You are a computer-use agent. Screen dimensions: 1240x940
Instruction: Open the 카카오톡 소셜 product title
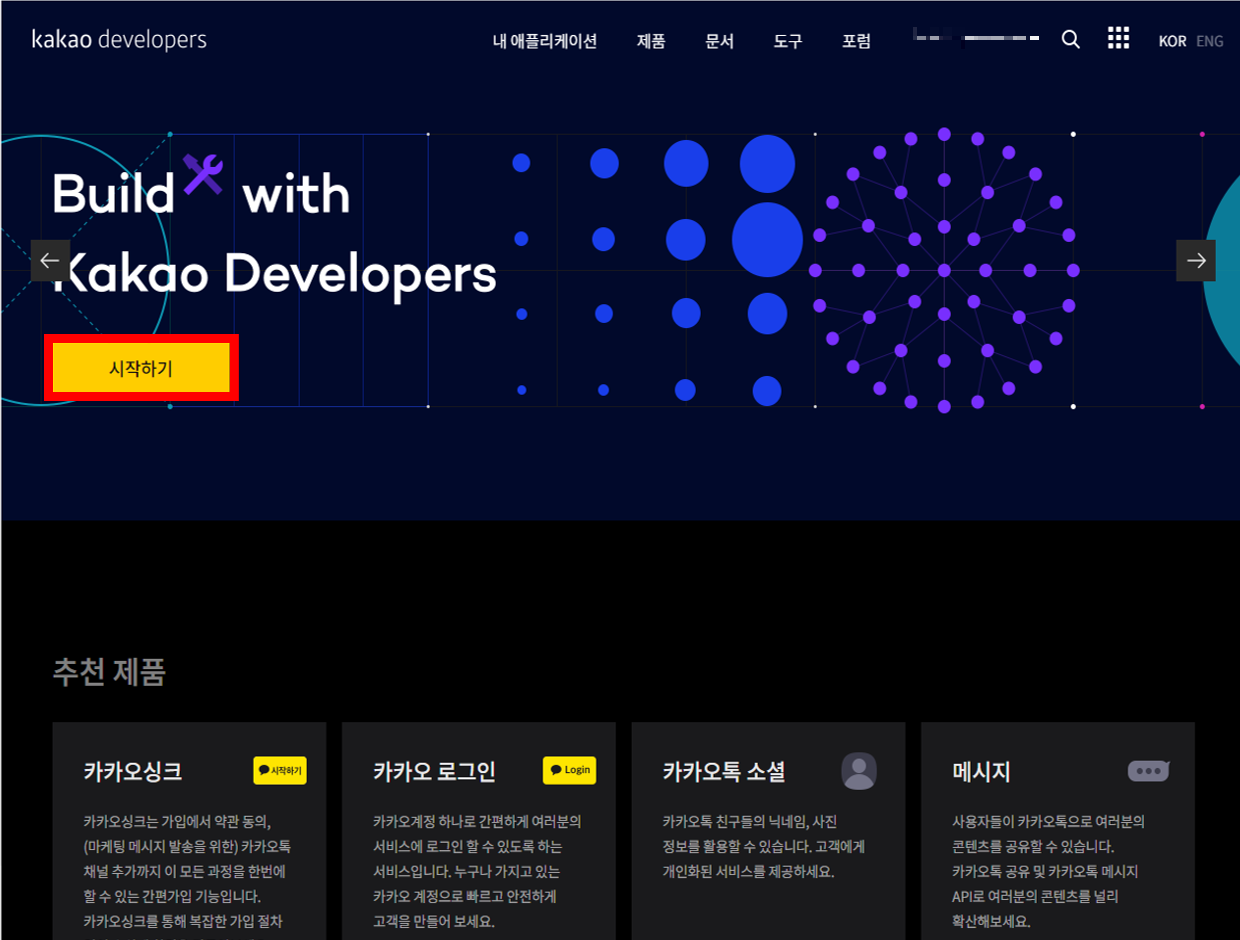pyautogui.click(x=724, y=772)
